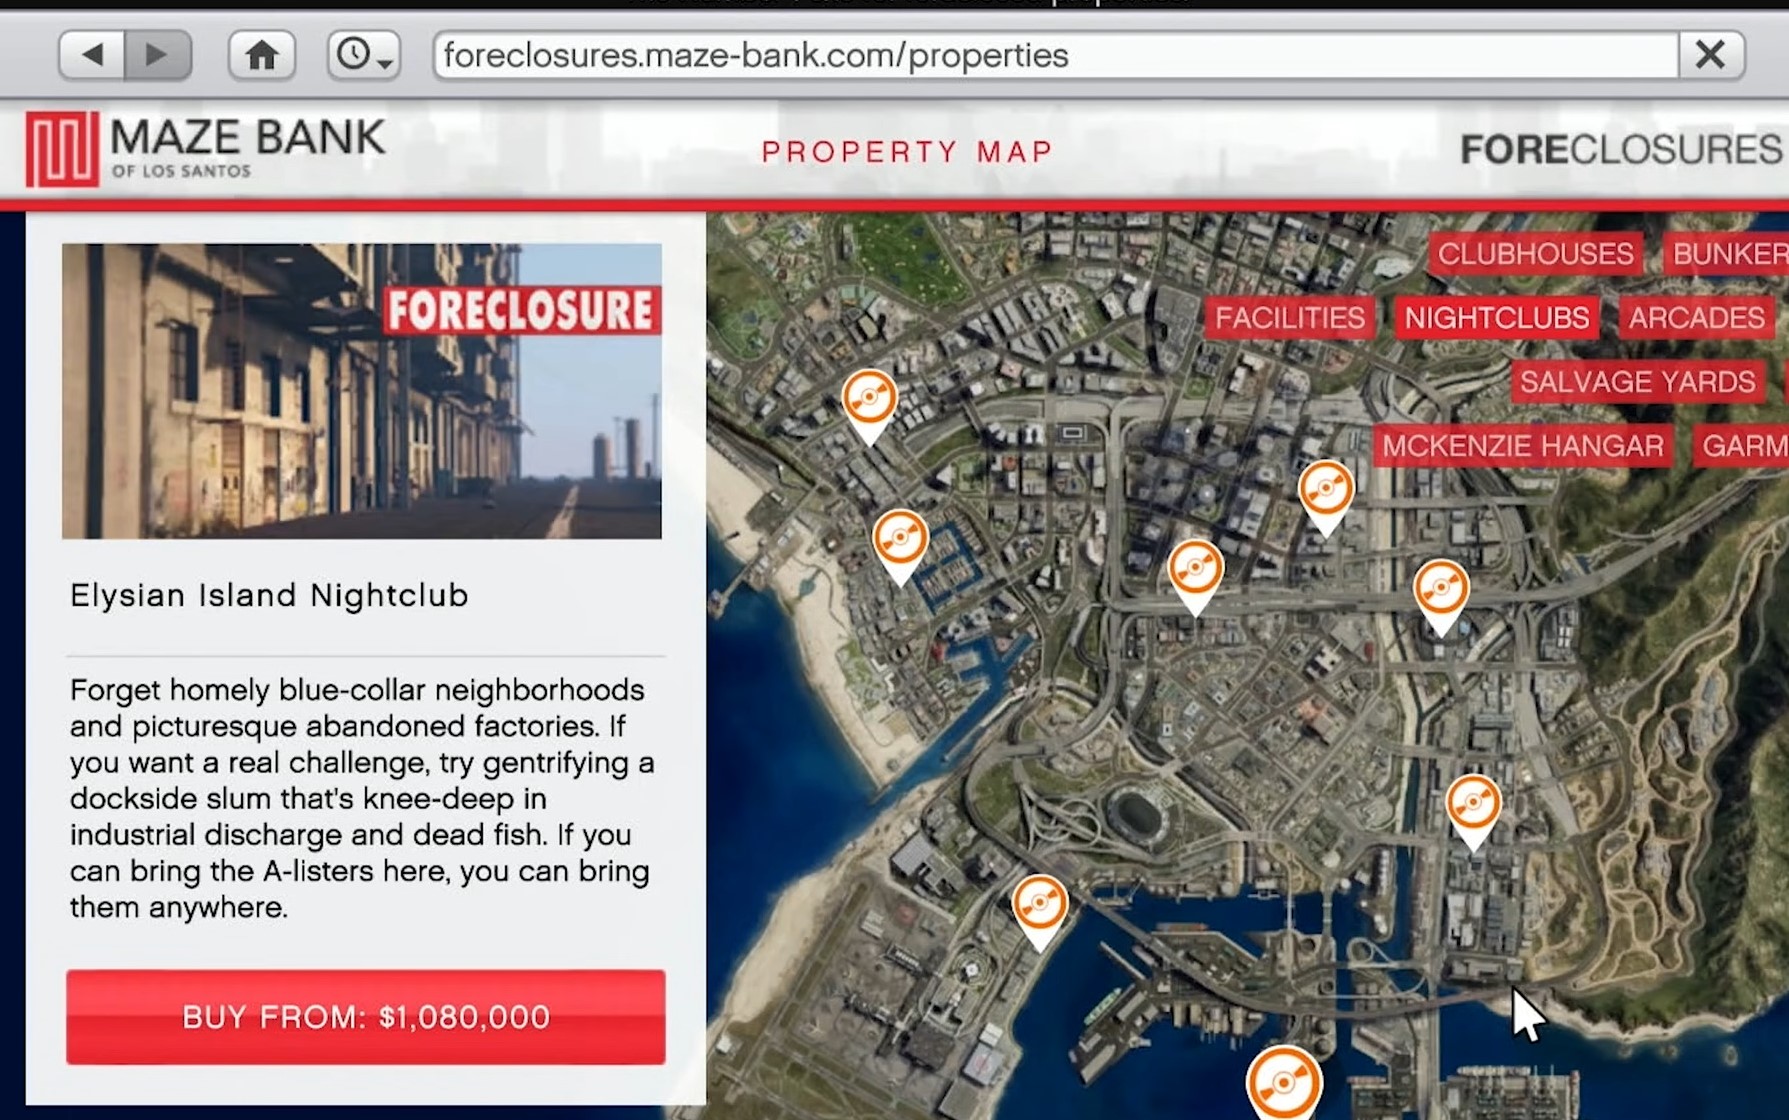Viewport: 1789px width, 1120px height.
Task: Go to the browser home page icon
Action: click(261, 55)
